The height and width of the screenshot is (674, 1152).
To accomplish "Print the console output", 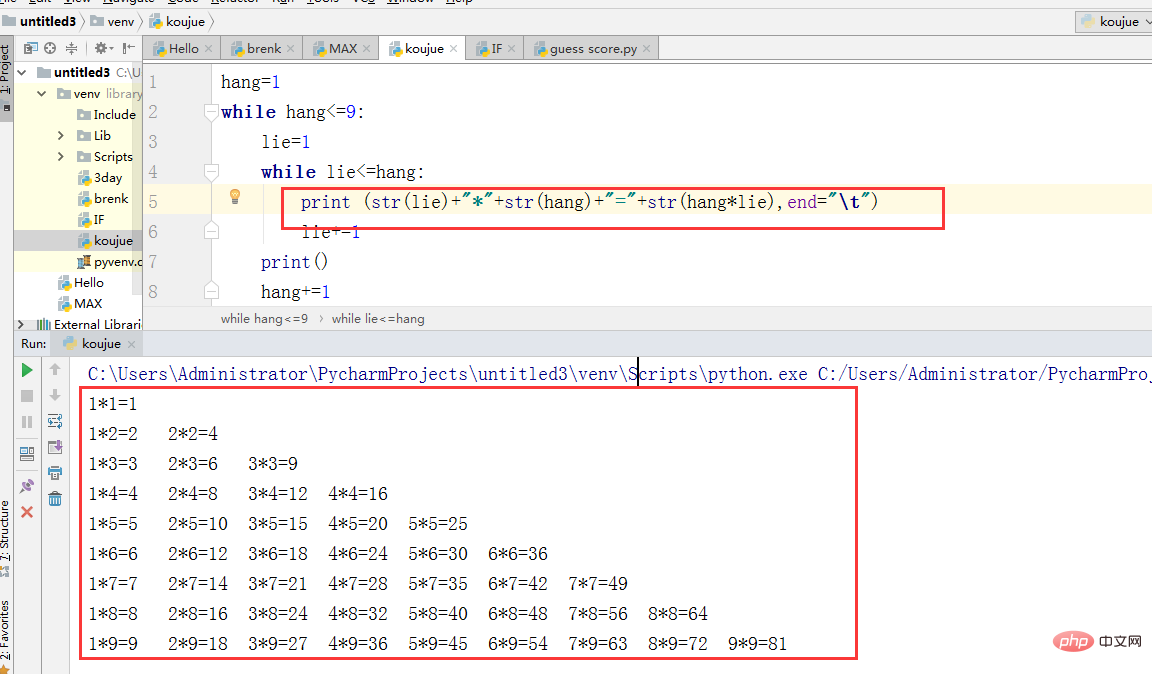I will coord(55,473).
